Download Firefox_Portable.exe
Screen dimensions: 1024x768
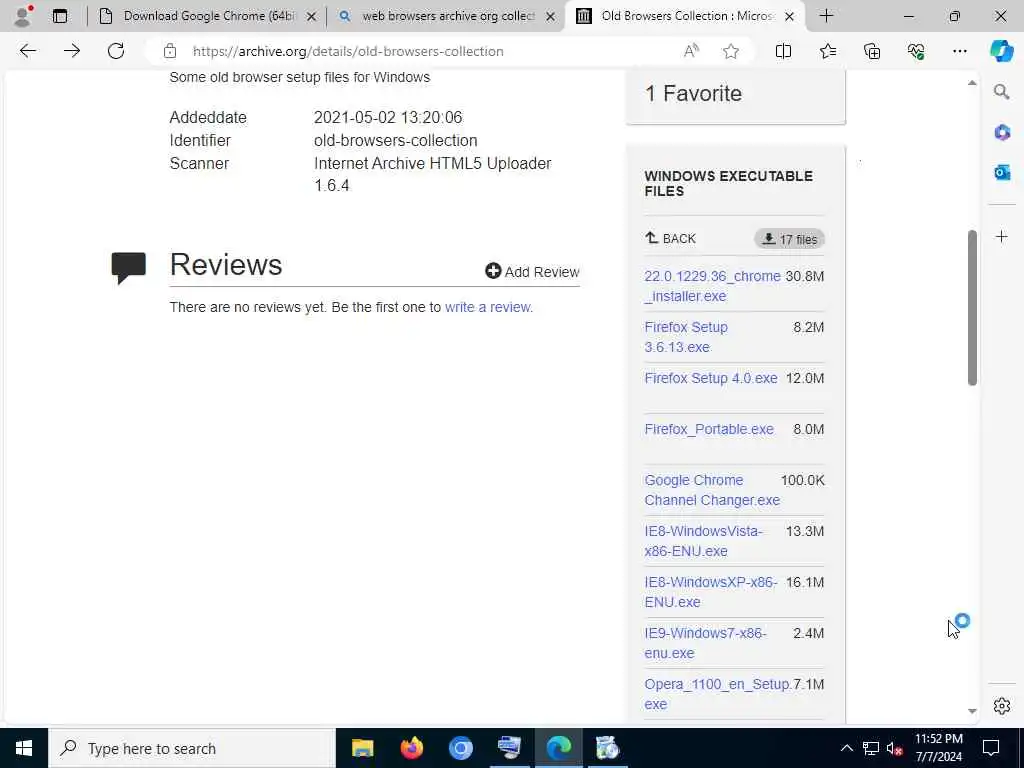tap(709, 429)
